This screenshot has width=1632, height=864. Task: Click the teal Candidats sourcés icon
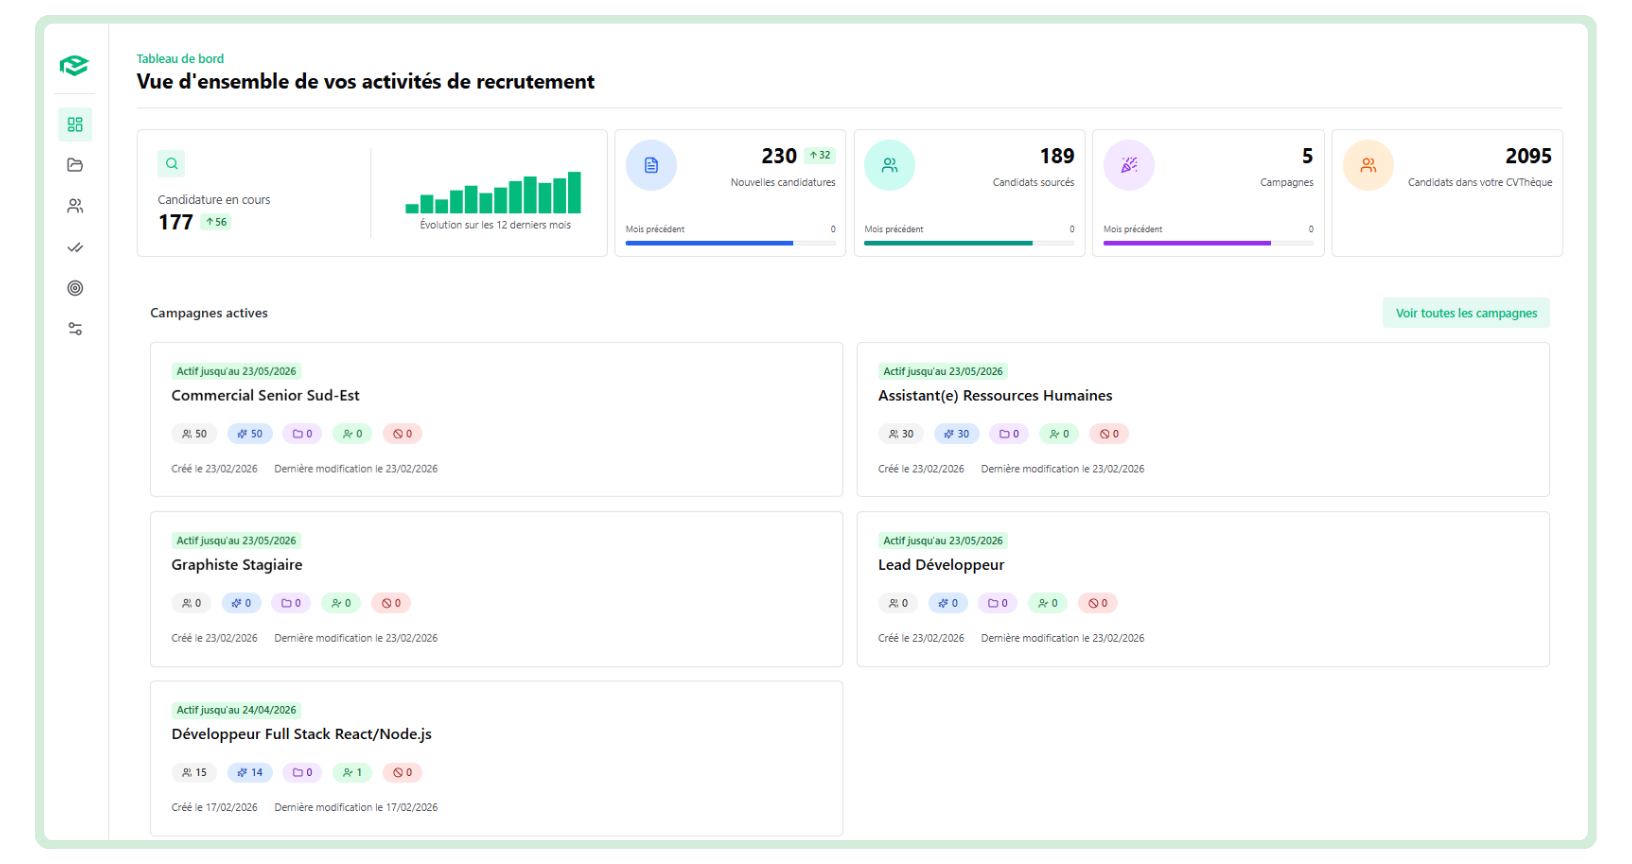click(x=889, y=165)
